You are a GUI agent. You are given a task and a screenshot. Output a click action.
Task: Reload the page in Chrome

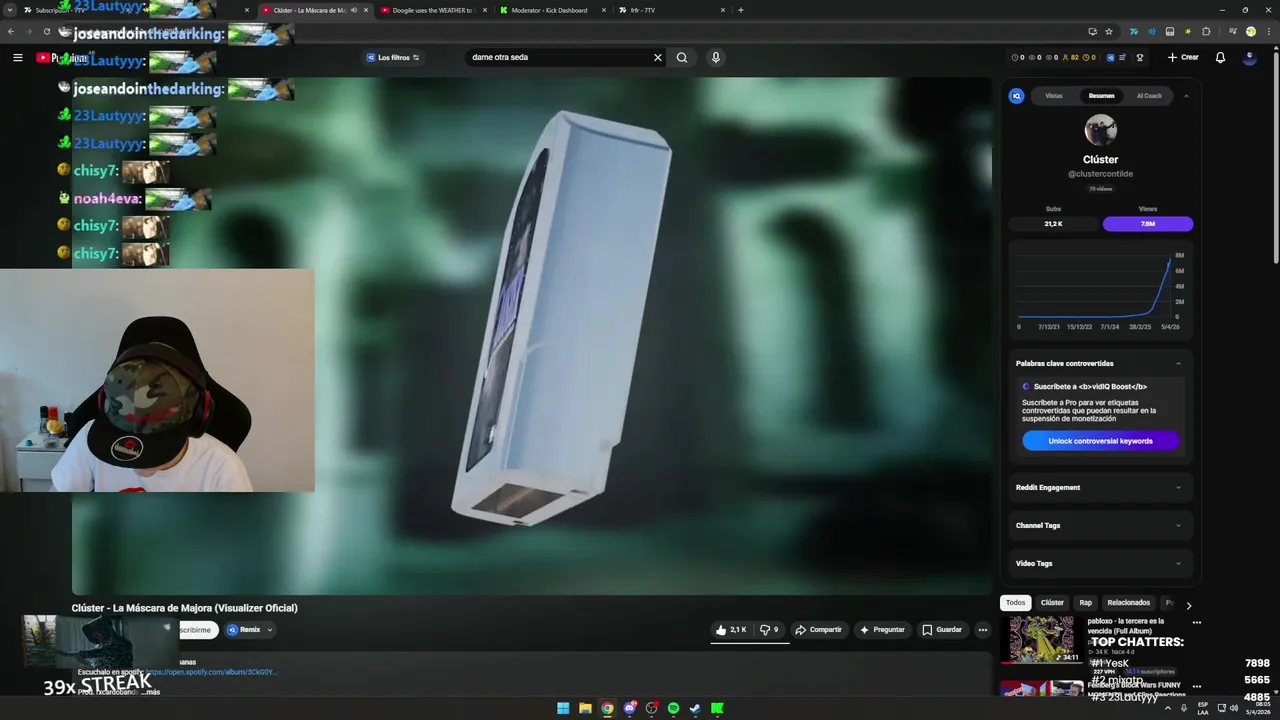(x=46, y=32)
